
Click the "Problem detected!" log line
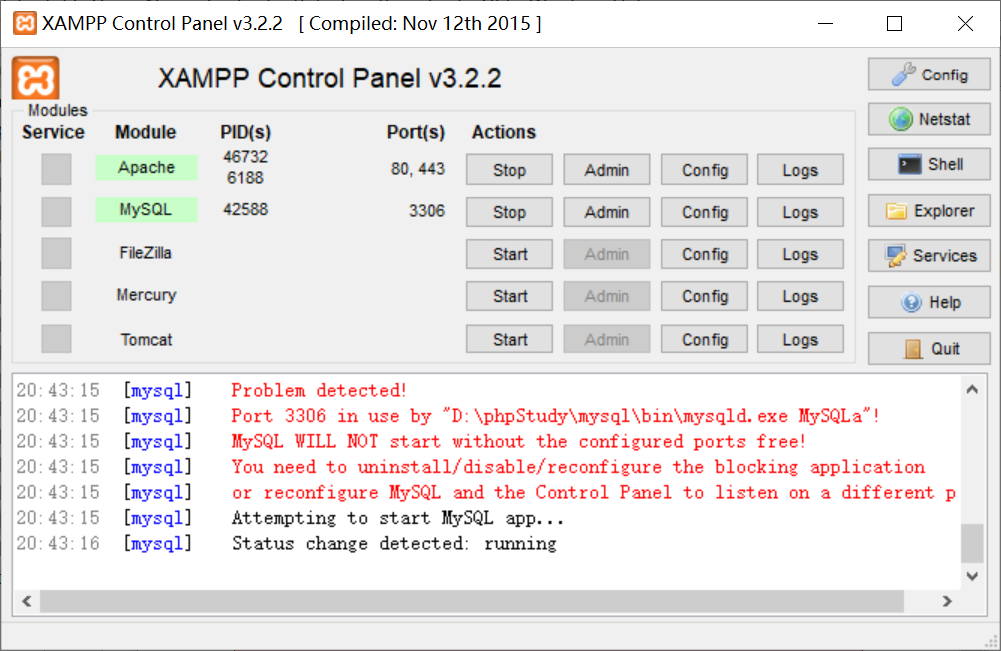point(319,390)
